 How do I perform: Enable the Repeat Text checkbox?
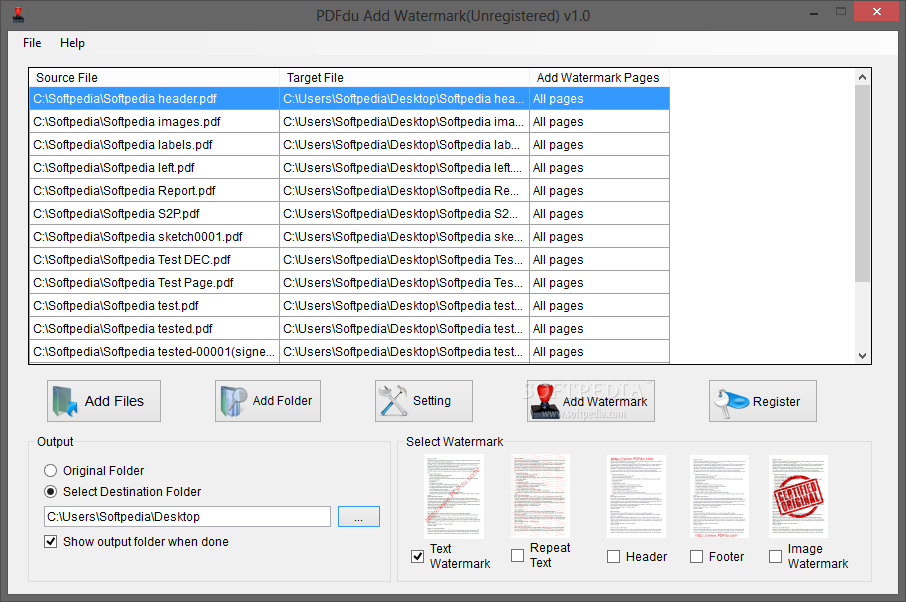click(x=518, y=555)
